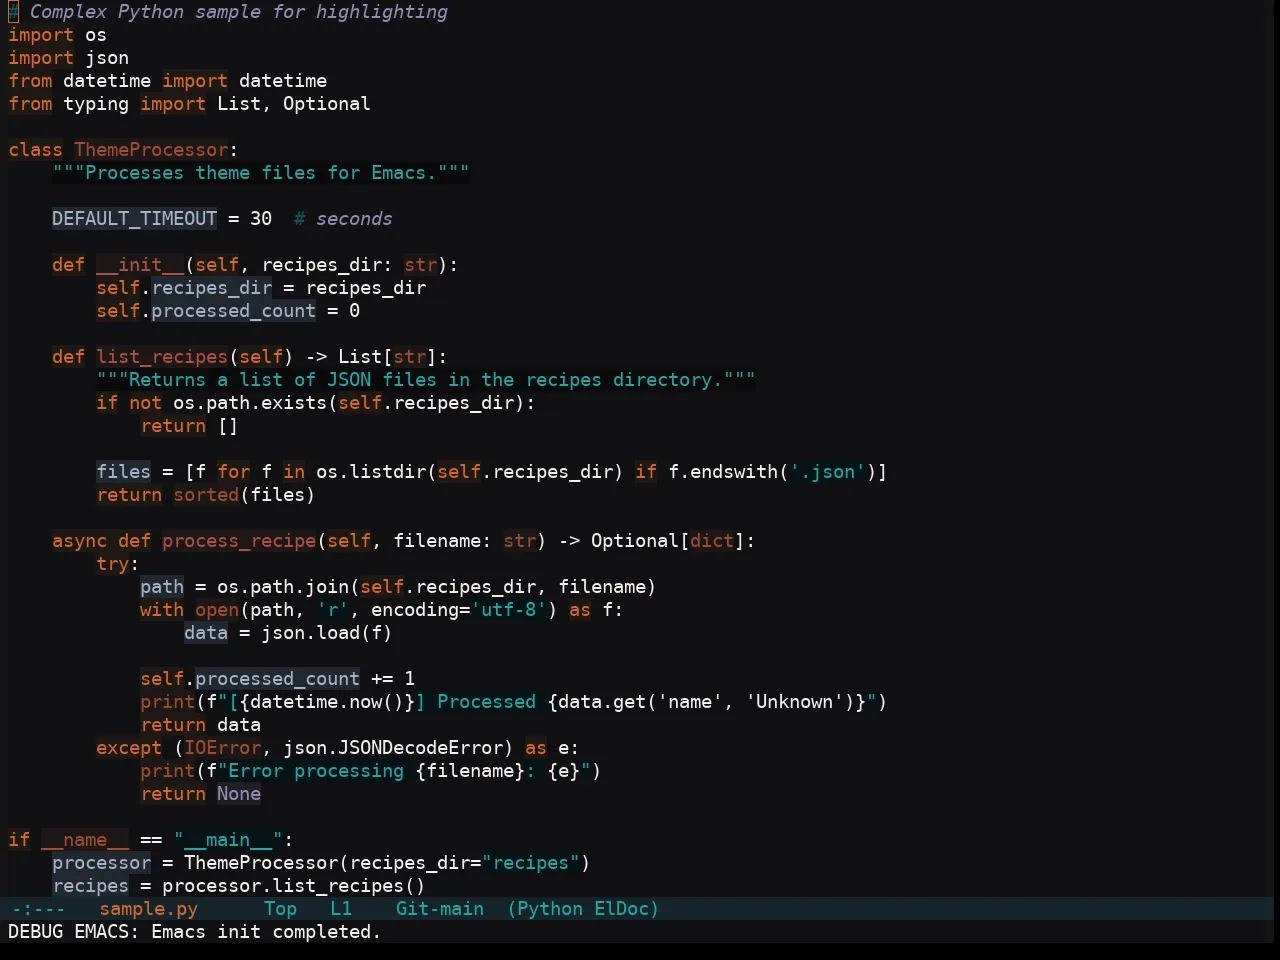Click 'self.processed_count += 1' line
Screen dimensions: 1280x960
(x=277, y=679)
